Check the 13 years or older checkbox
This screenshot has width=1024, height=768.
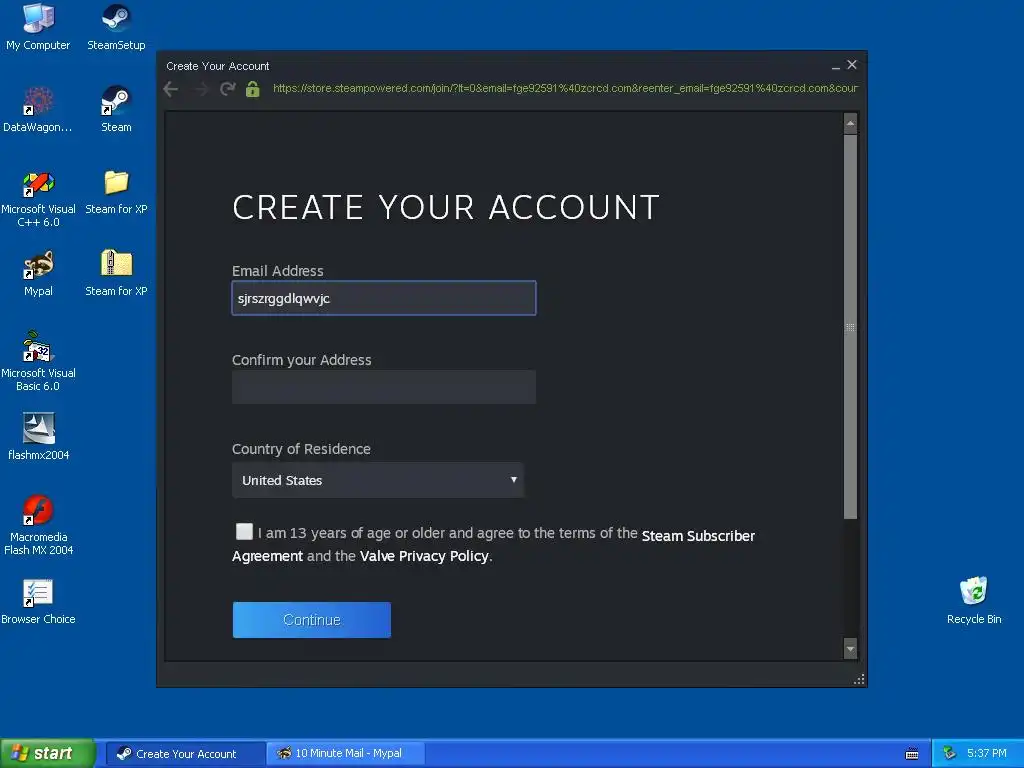tap(244, 532)
